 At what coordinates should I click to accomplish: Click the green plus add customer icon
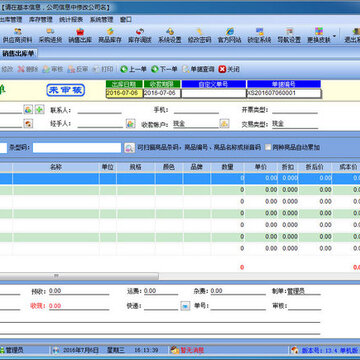[x=40, y=109]
